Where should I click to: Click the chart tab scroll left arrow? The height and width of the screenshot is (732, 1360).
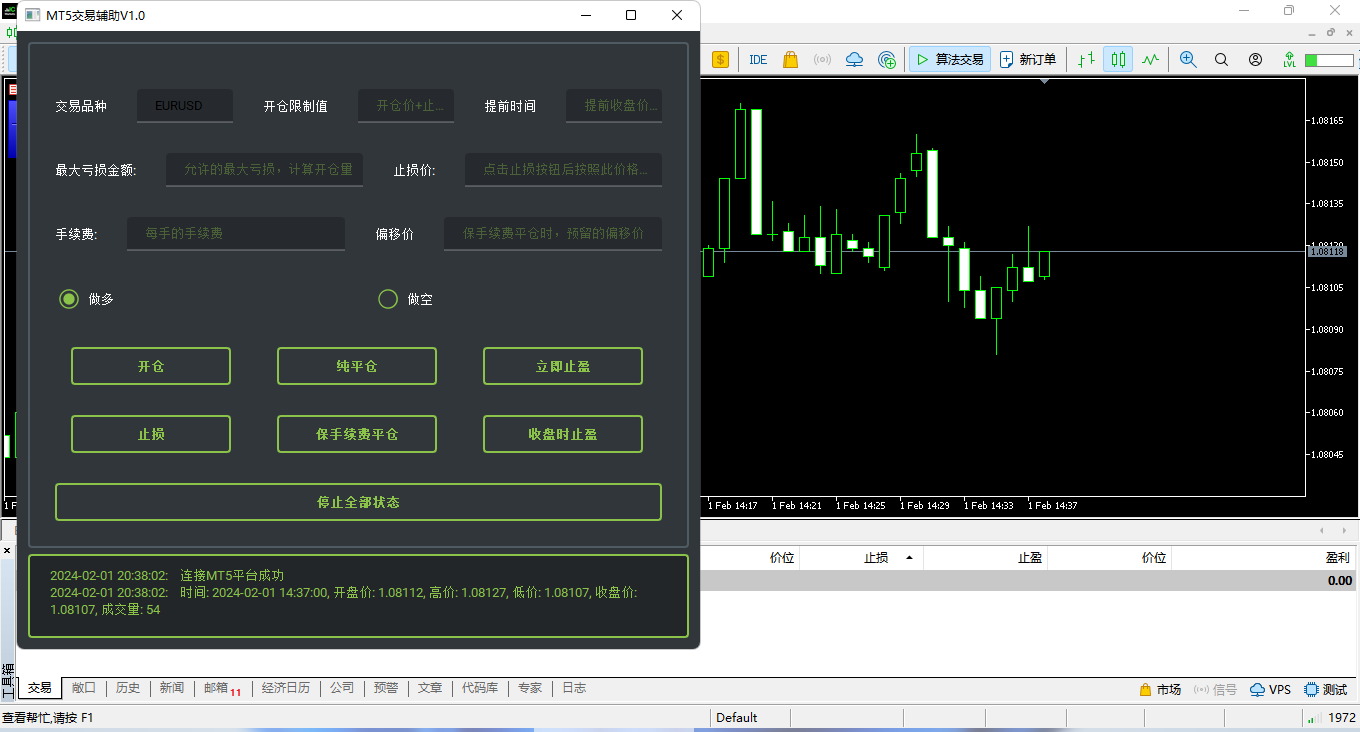(1322, 530)
